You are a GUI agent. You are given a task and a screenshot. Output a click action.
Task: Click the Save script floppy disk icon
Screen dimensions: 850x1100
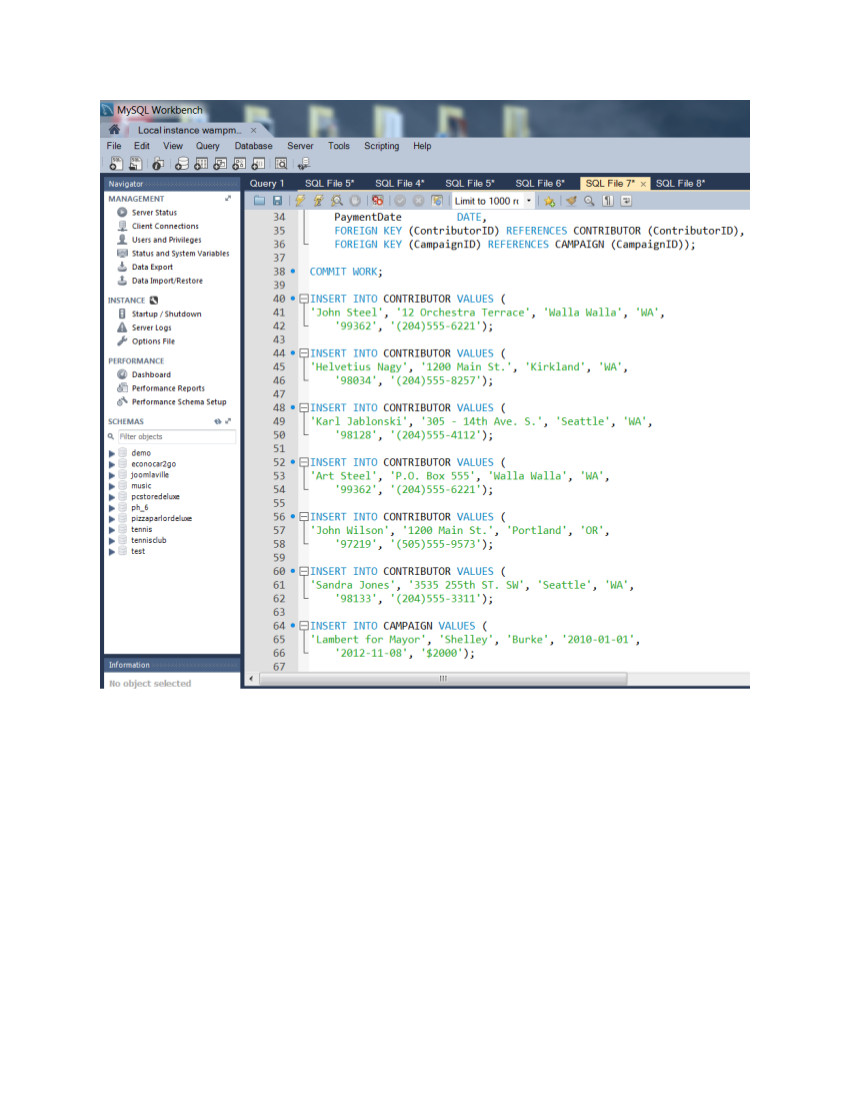(x=276, y=201)
